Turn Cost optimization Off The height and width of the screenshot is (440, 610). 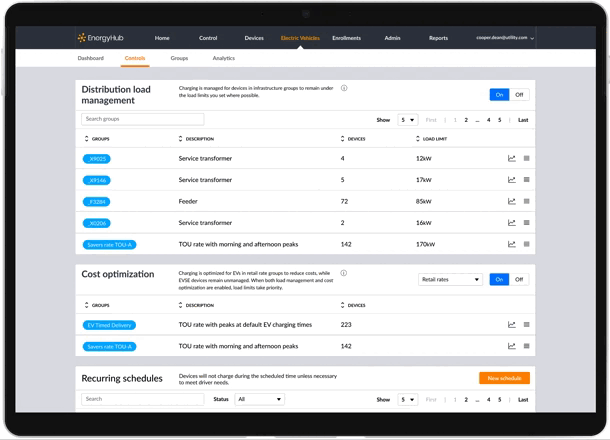(519, 280)
